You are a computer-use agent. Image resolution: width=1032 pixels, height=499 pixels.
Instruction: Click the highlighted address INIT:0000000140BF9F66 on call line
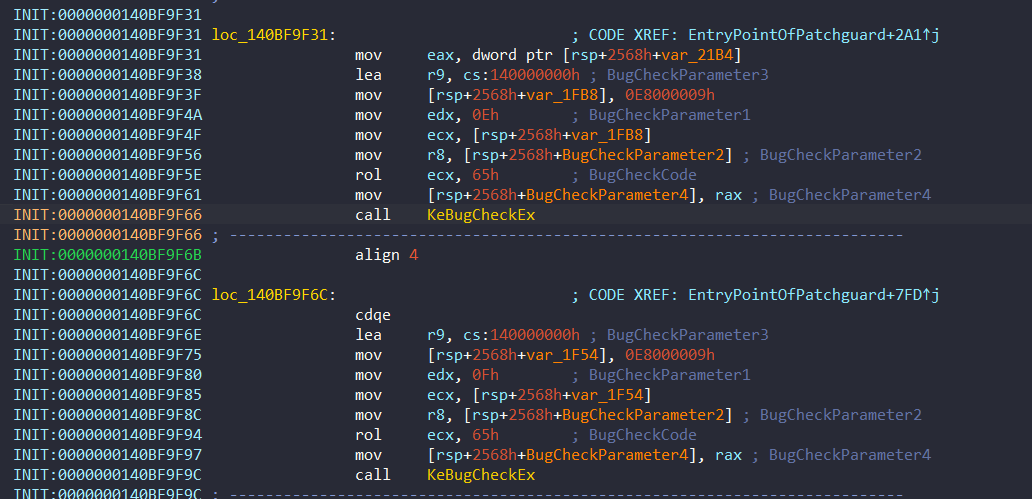(x=107, y=215)
